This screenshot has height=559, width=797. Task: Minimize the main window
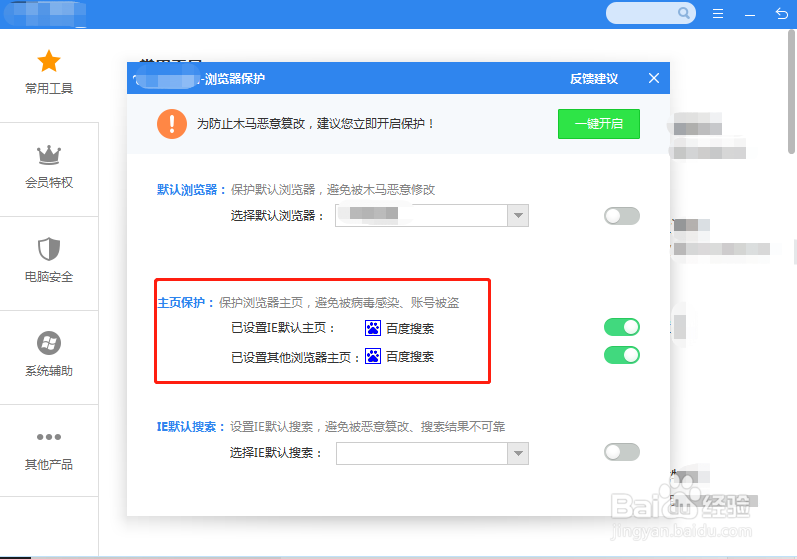pos(750,16)
